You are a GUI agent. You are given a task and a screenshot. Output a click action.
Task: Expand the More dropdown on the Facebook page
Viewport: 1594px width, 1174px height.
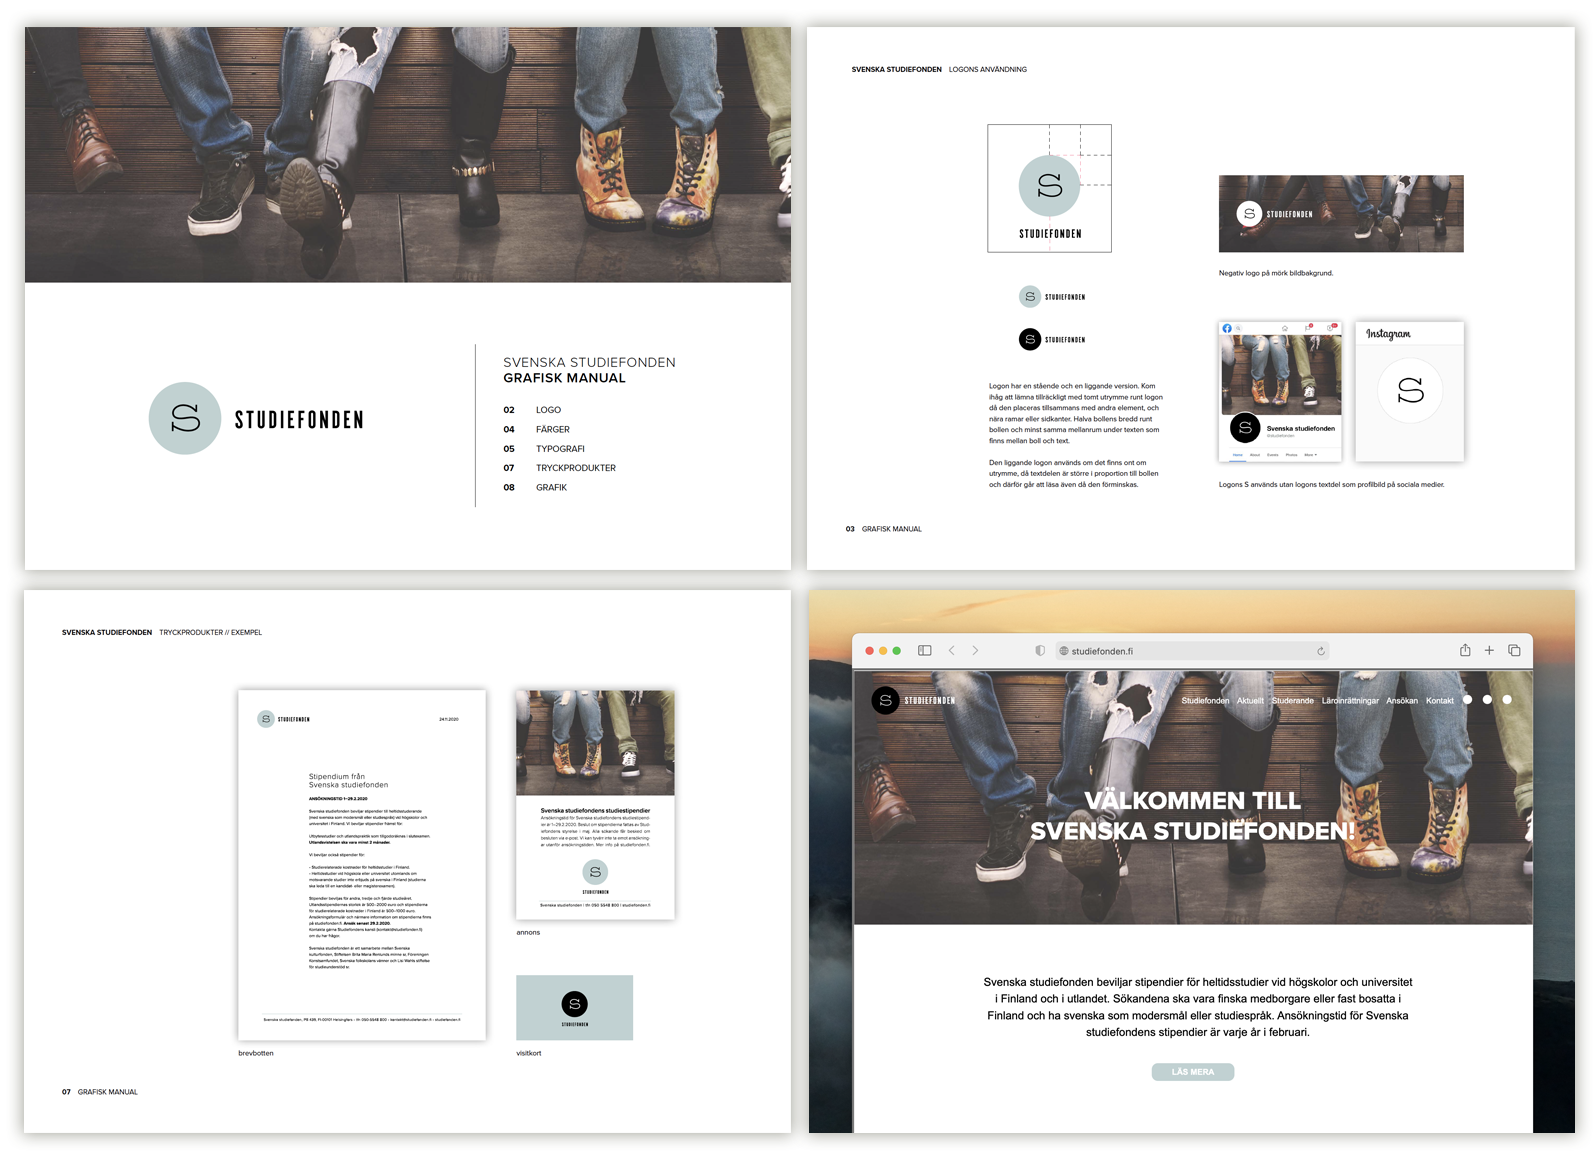(x=1310, y=455)
